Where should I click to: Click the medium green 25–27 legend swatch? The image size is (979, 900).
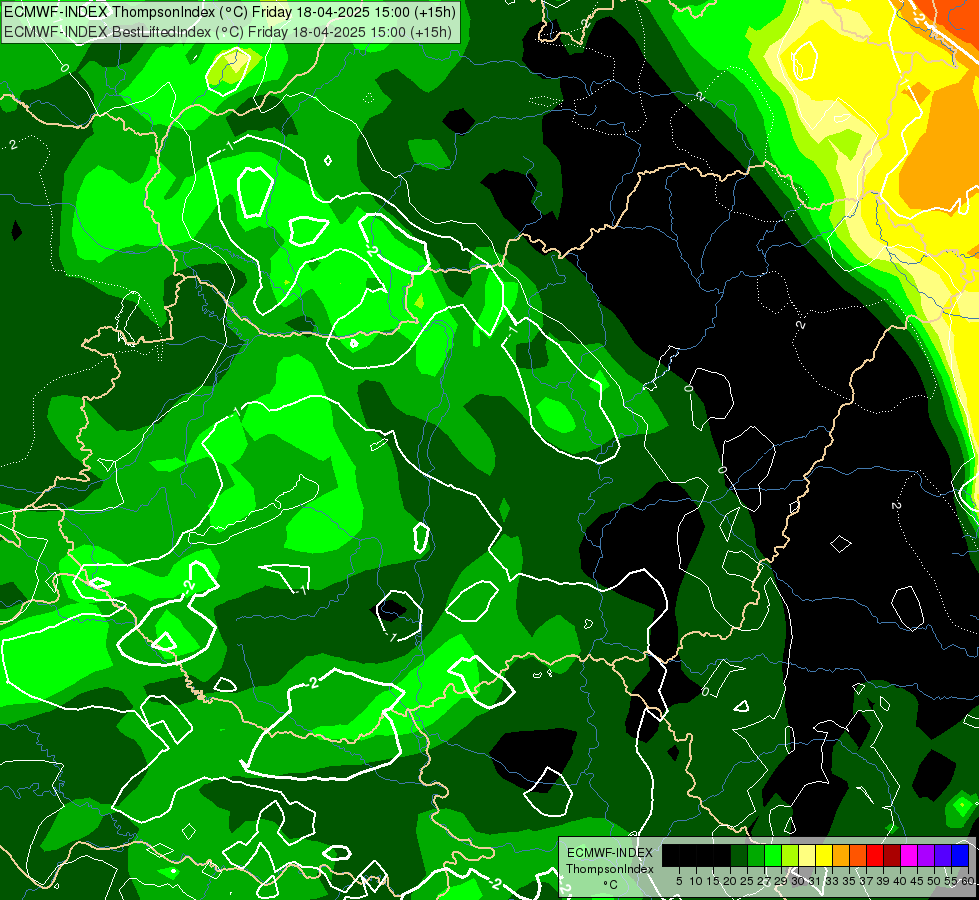coord(756,855)
